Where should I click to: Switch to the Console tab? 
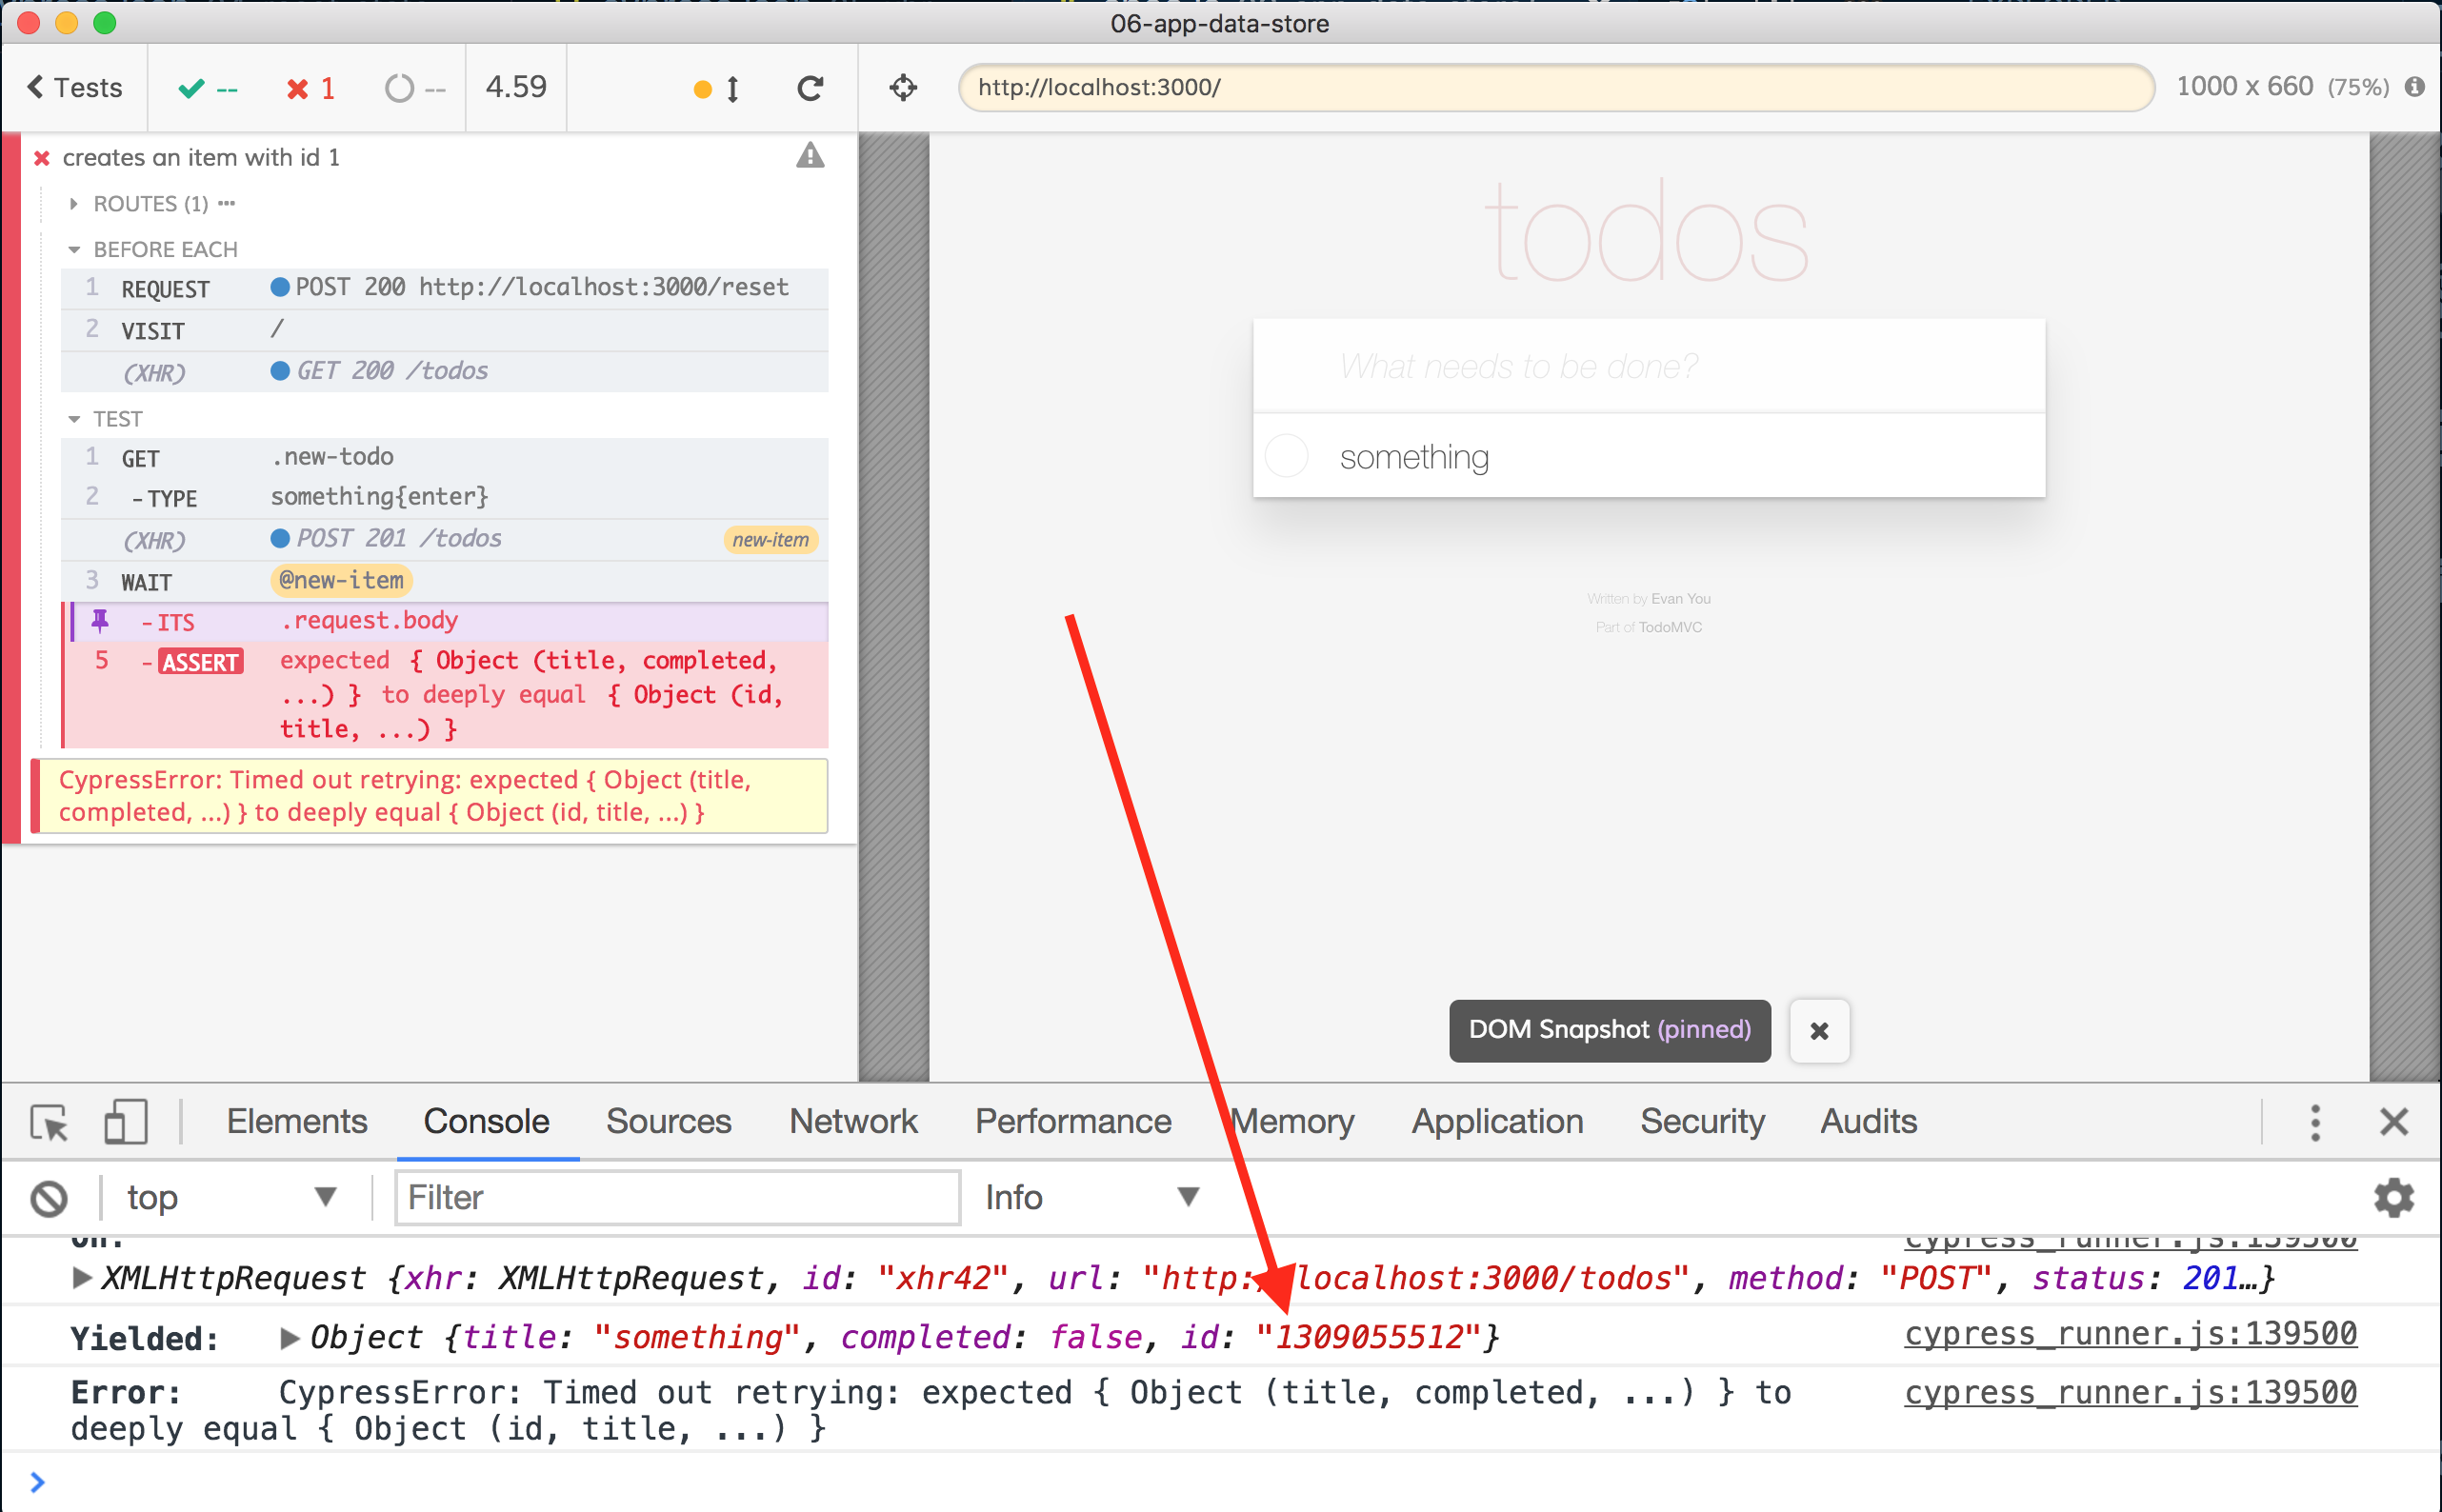coord(487,1122)
